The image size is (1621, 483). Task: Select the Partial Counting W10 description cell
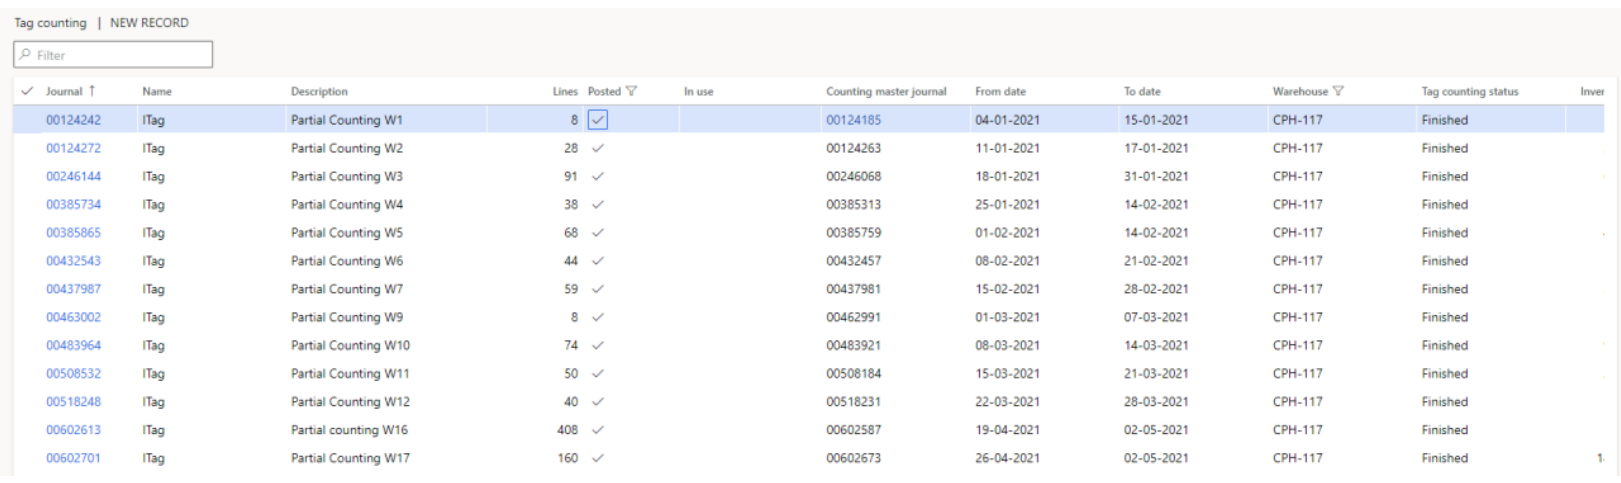[350, 345]
